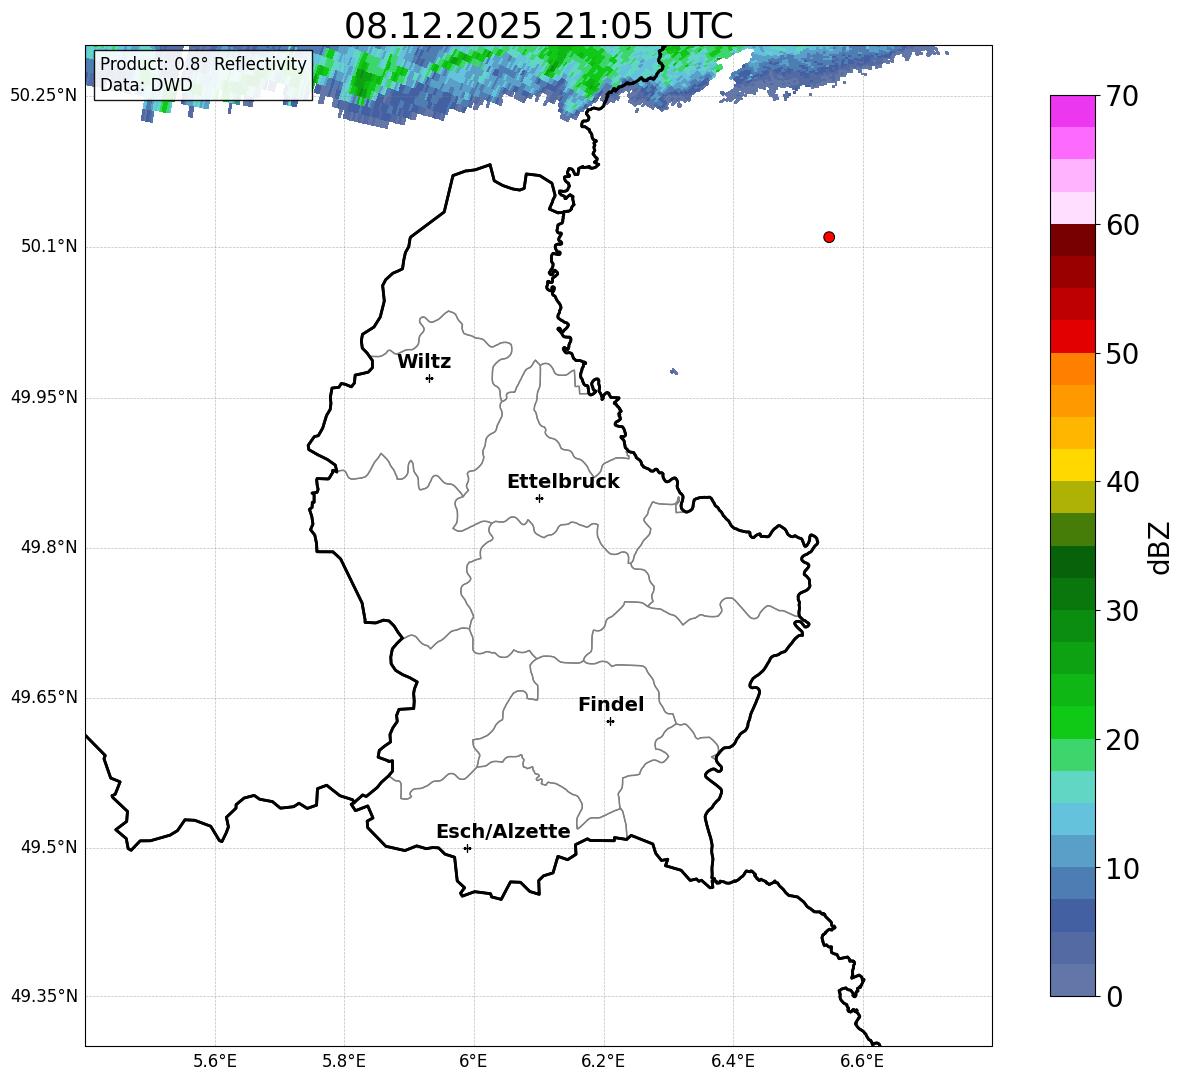
Task: Pick the light blue colorbar segment above 10
Action: pos(1072,851)
